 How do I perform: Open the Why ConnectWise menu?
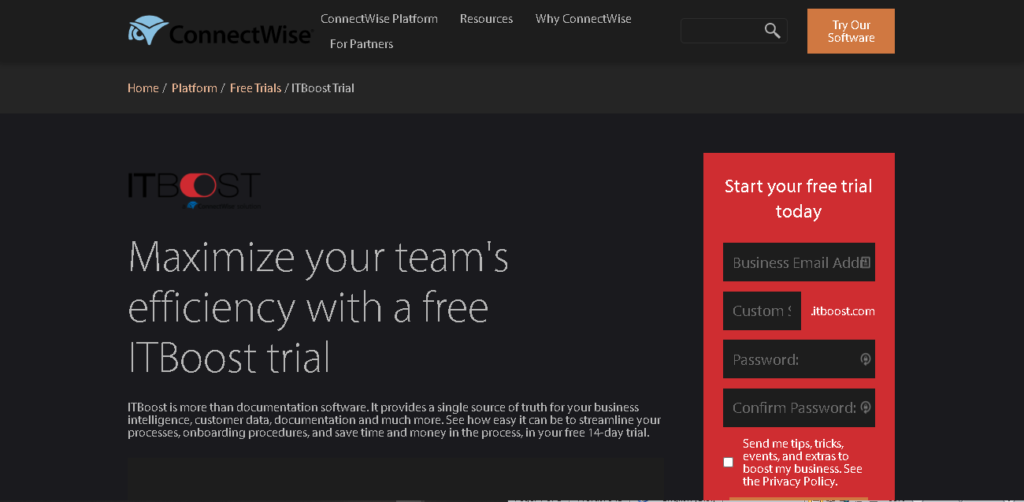(x=583, y=19)
